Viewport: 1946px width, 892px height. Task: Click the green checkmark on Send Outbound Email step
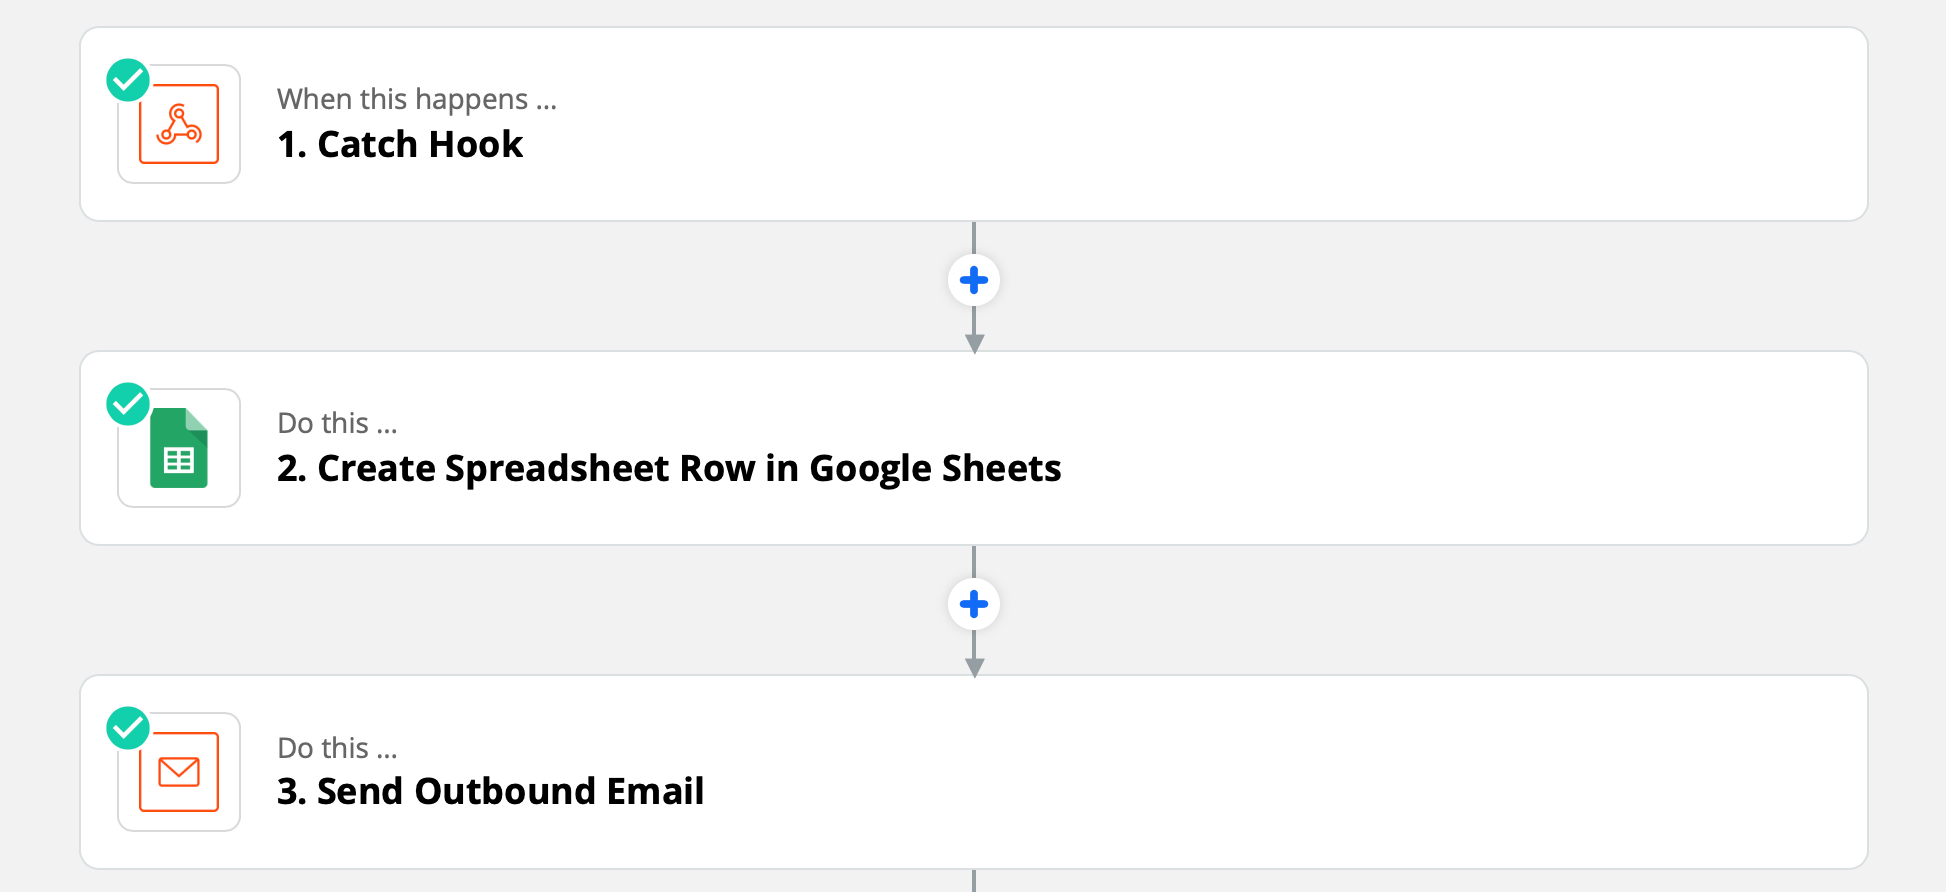(x=128, y=728)
